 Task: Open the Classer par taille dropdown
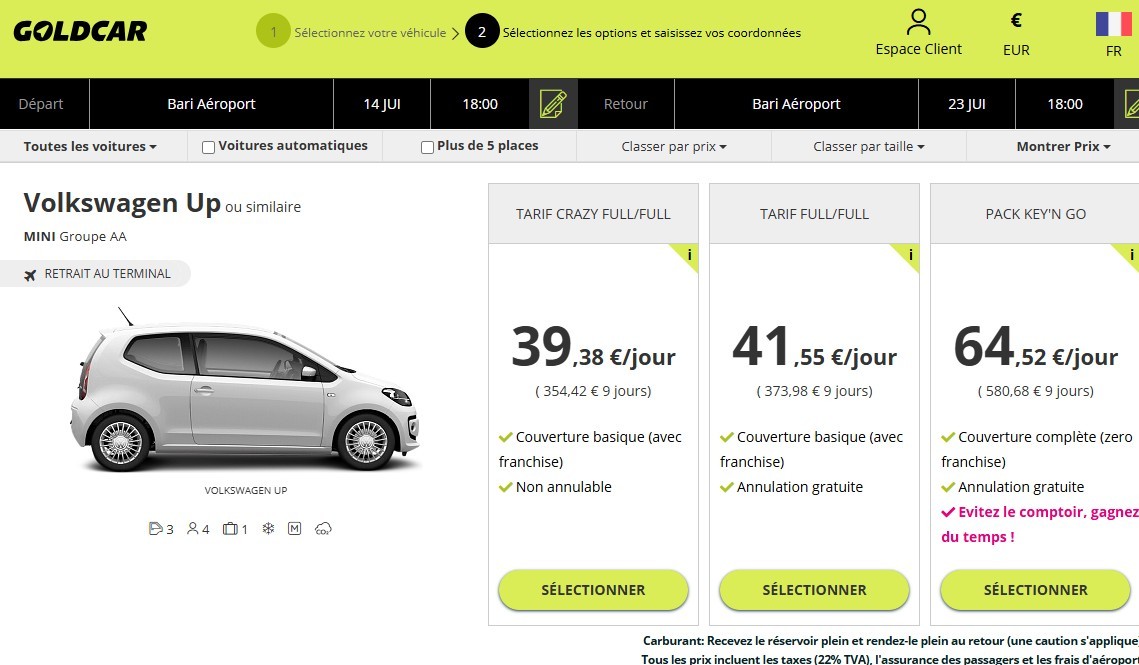(868, 146)
